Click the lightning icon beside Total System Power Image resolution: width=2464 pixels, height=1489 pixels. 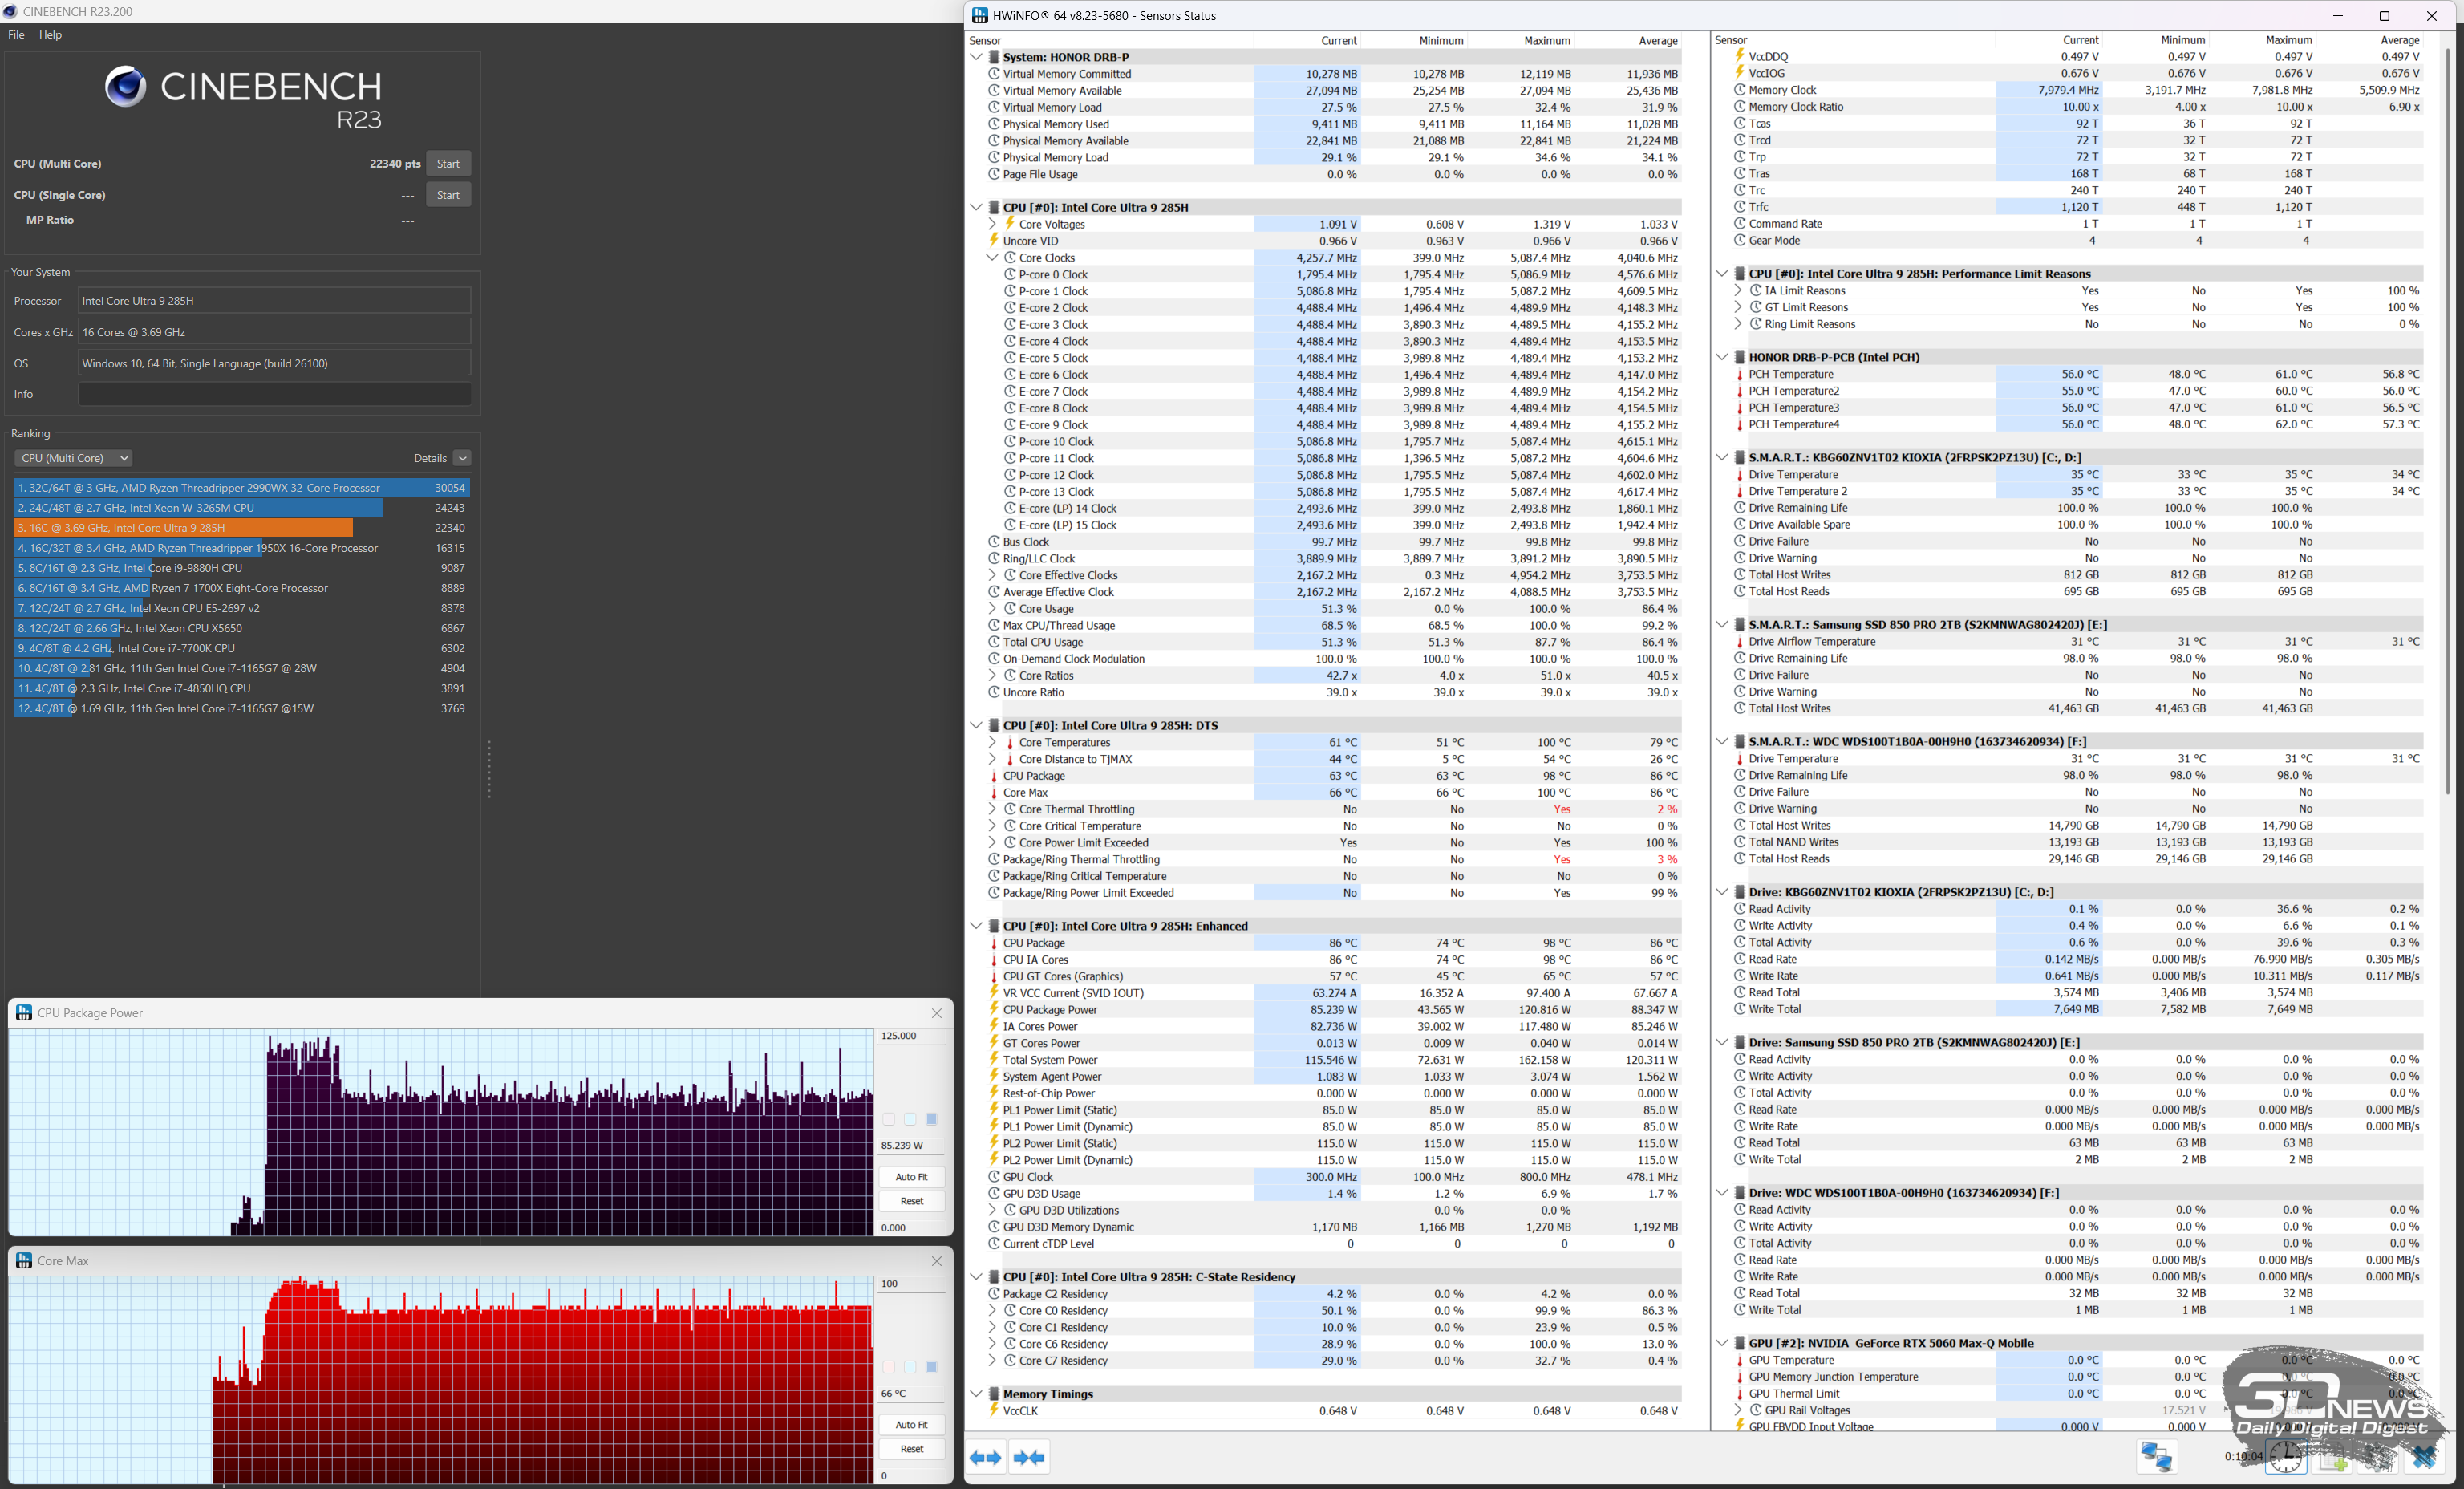pyautogui.click(x=993, y=1060)
